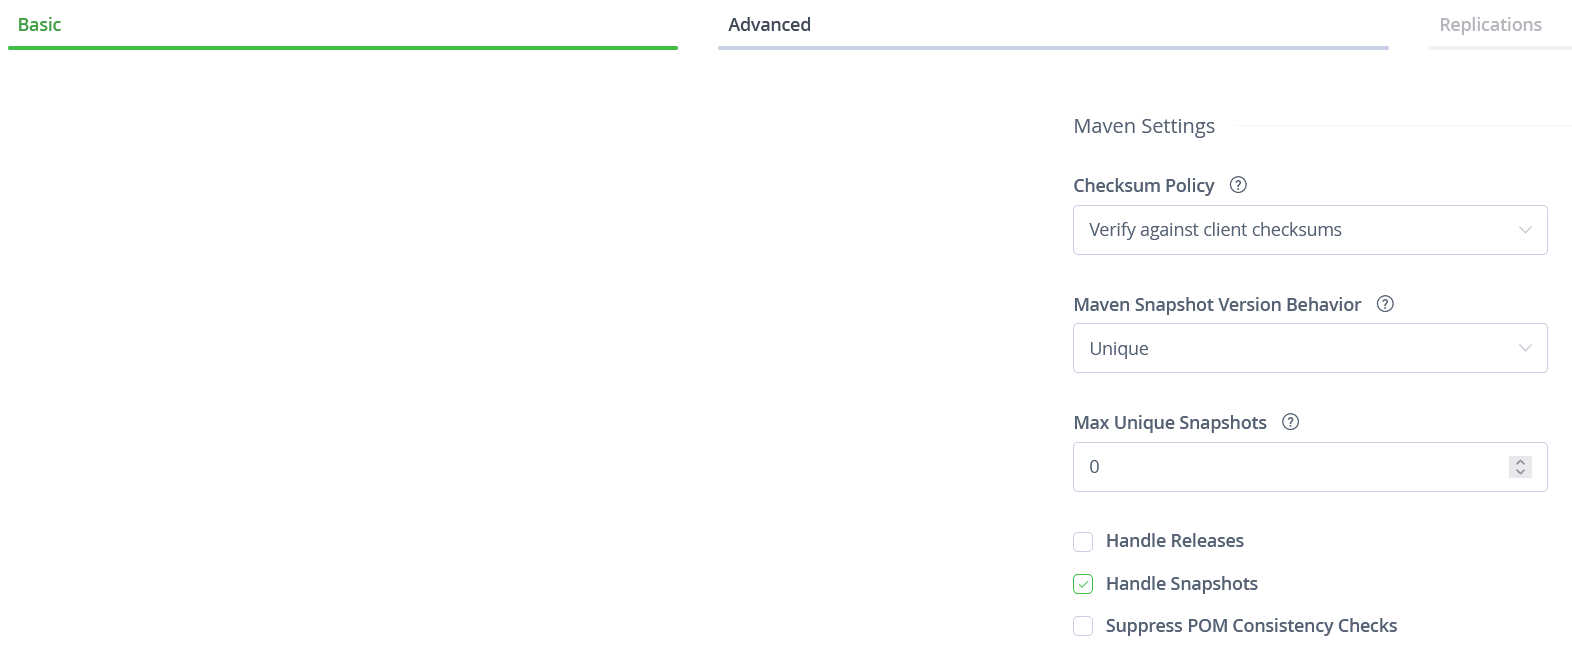Click the Maven Snapshot Version Behavior label
Viewport: 1572px width, 666px height.
point(1217,304)
